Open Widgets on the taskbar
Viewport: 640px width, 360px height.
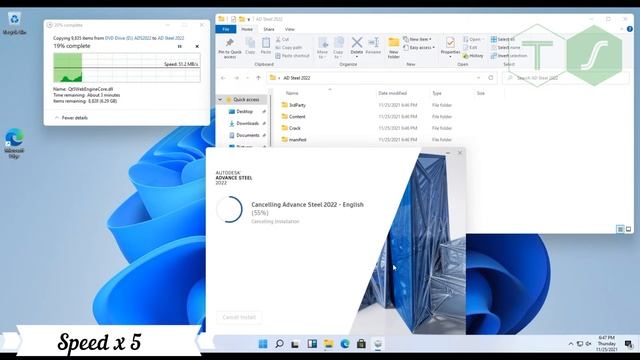(312, 344)
